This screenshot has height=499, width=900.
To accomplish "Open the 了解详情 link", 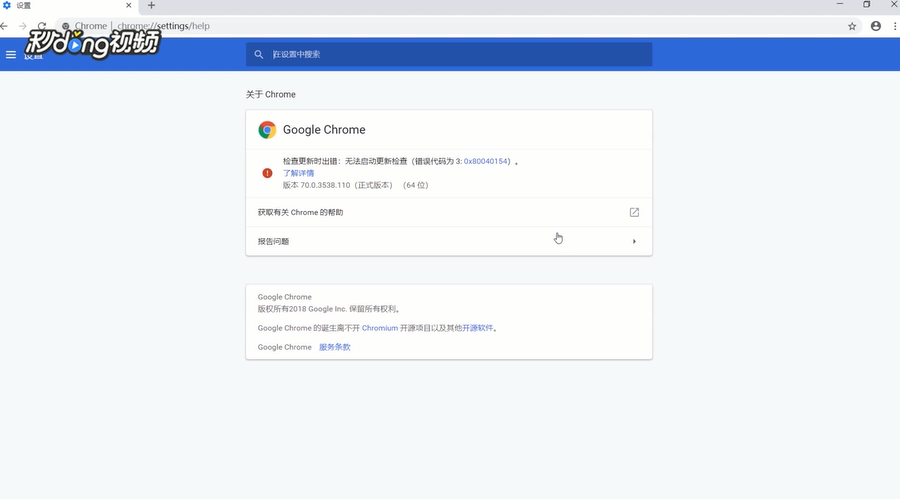I will [298, 173].
